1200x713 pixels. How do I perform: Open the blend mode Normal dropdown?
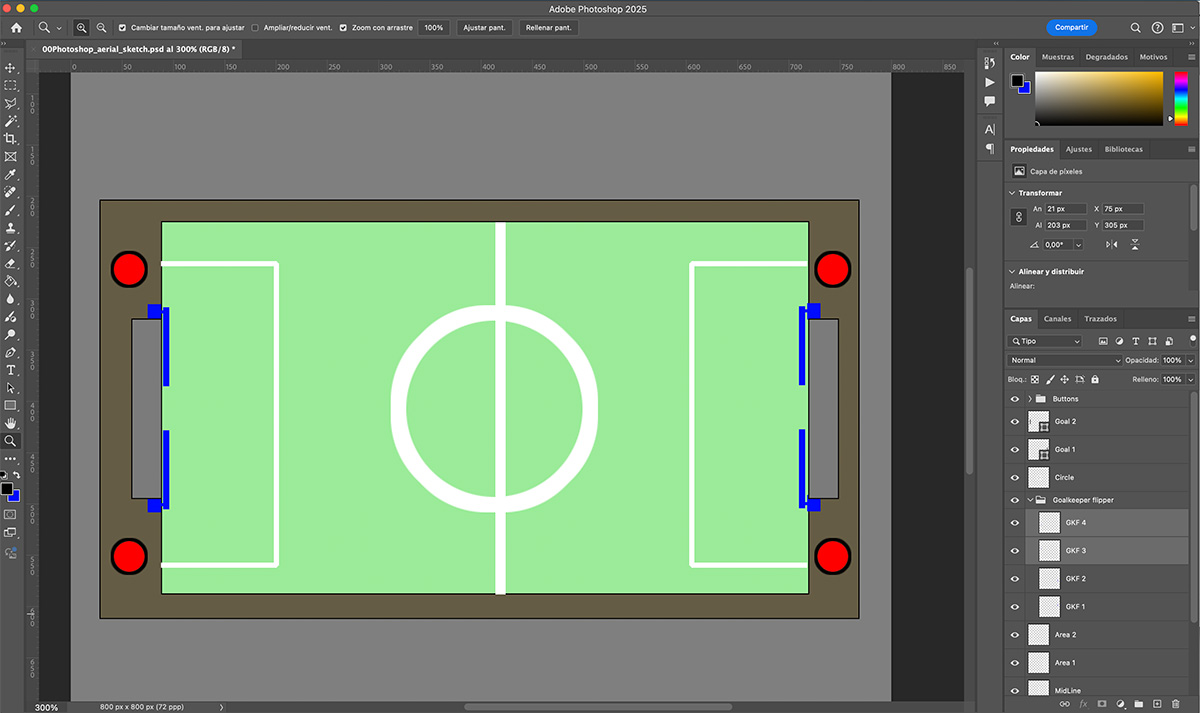point(1065,360)
